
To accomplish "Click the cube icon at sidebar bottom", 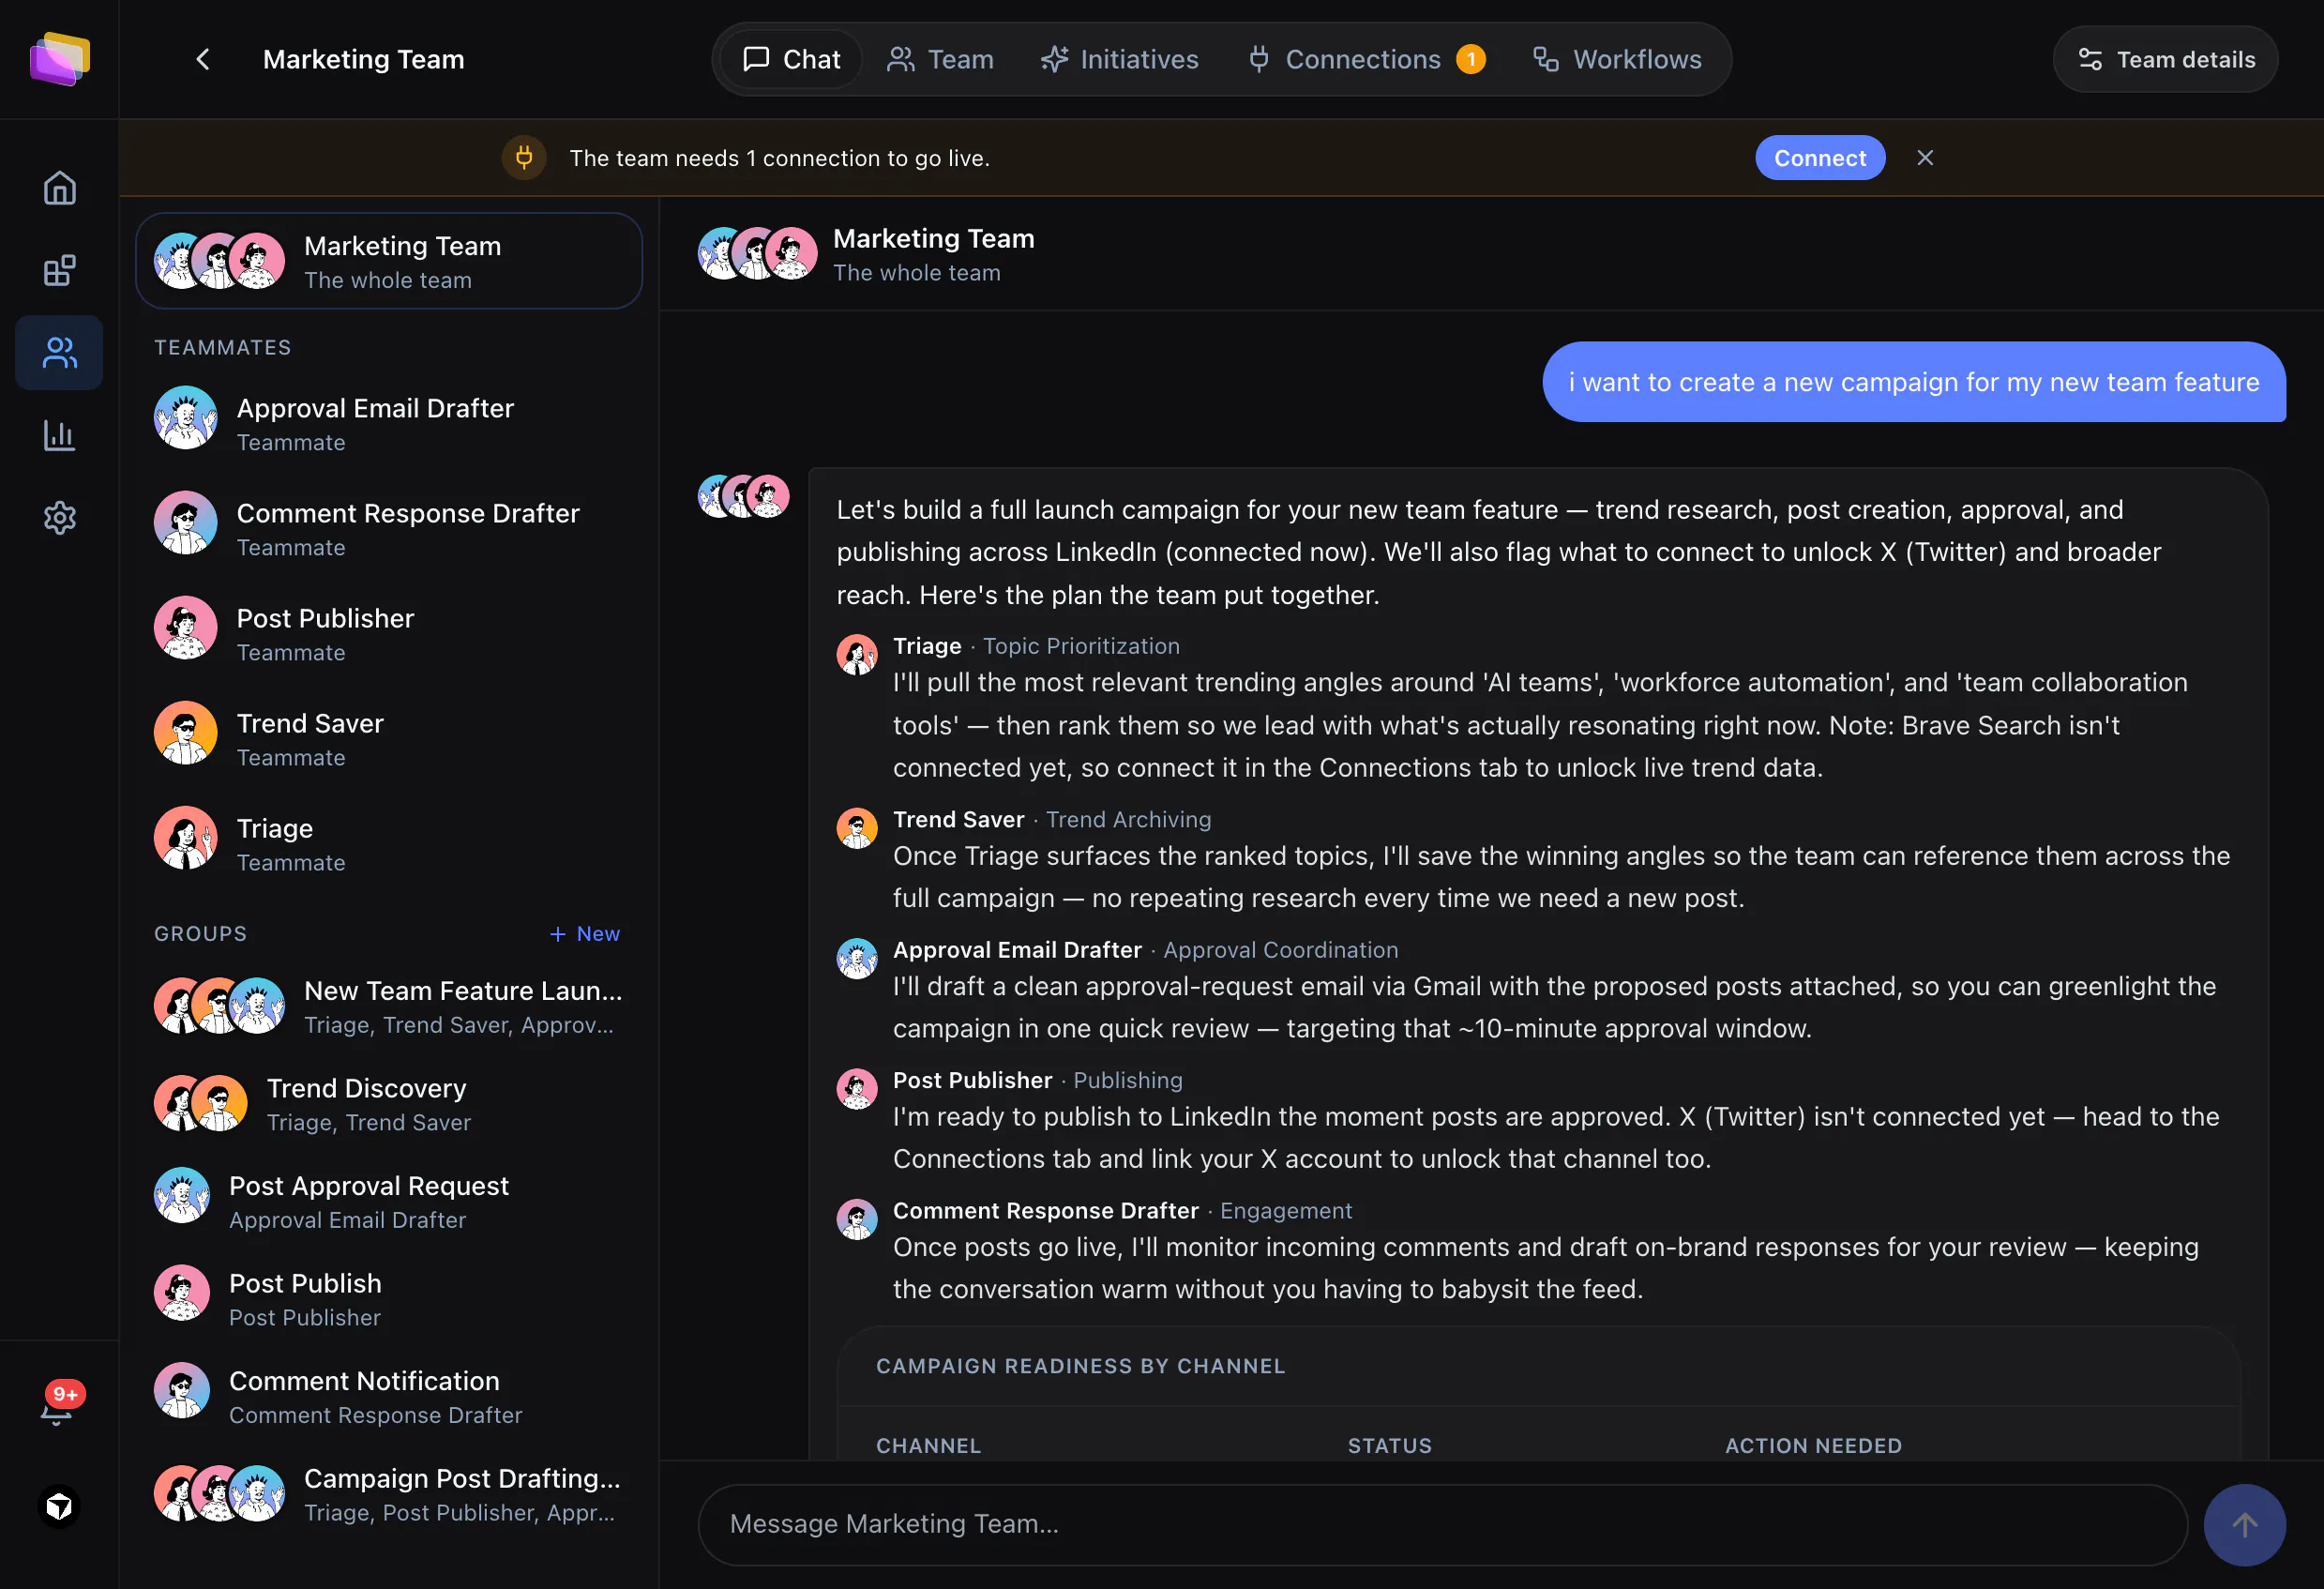I will click(x=60, y=1506).
